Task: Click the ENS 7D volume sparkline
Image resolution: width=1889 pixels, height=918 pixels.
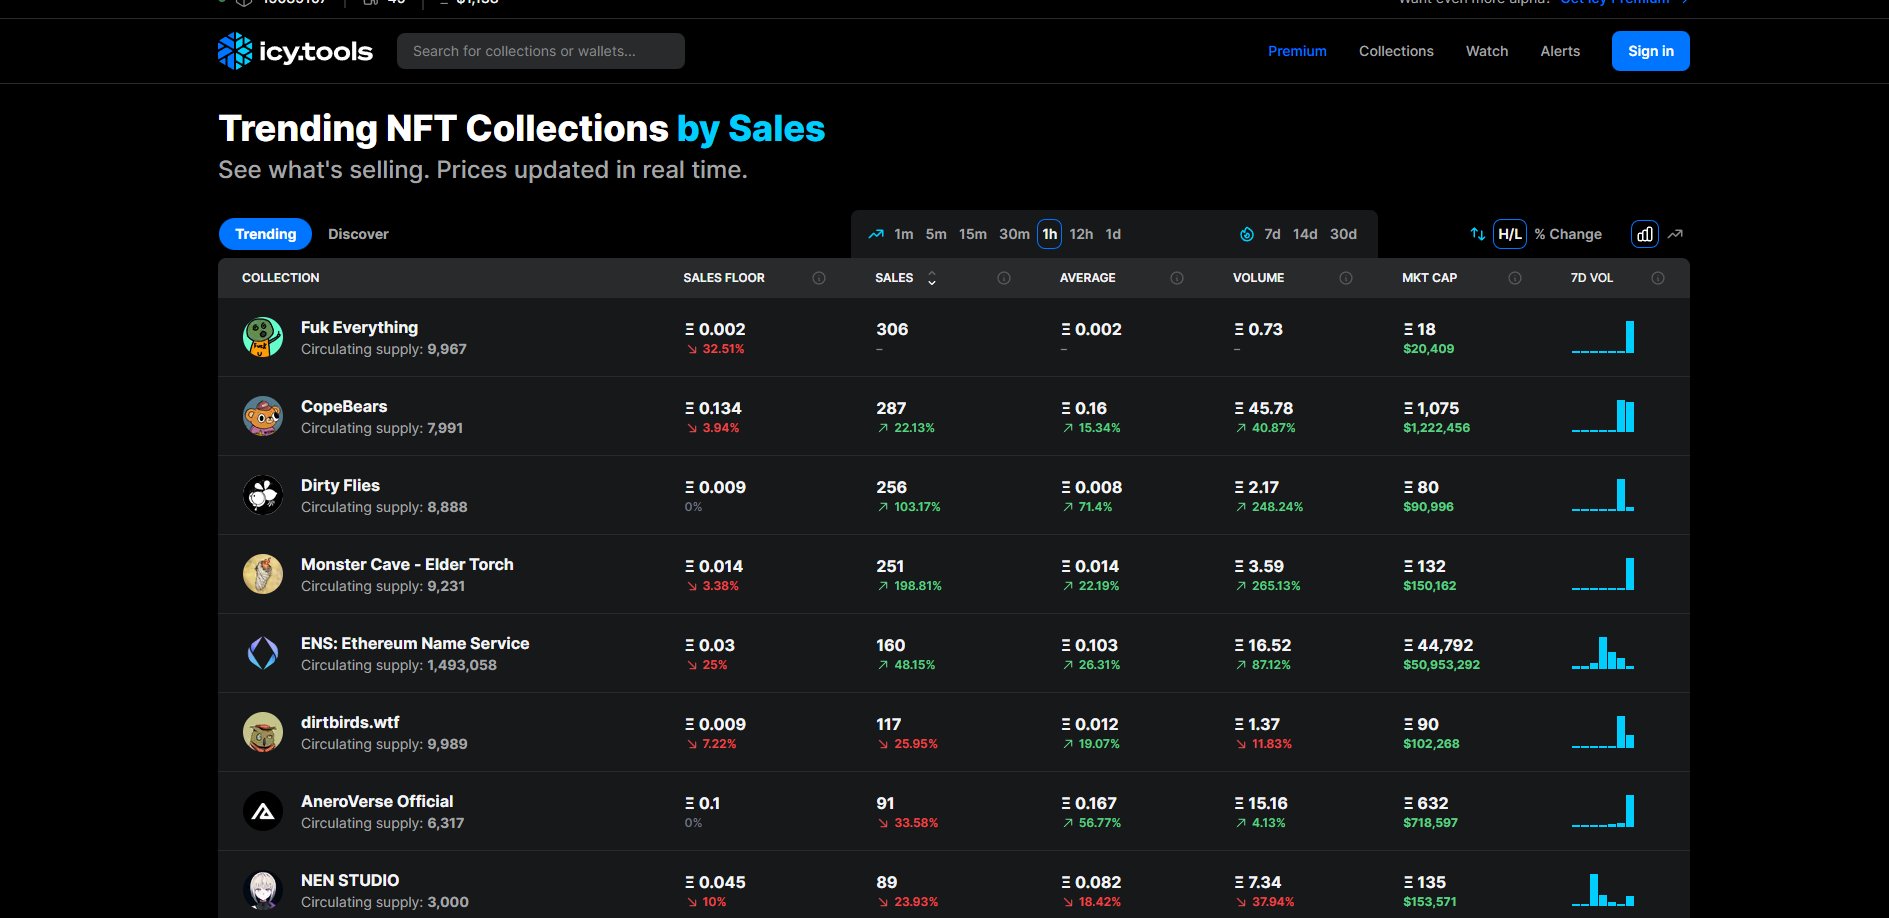Action: click(1603, 653)
